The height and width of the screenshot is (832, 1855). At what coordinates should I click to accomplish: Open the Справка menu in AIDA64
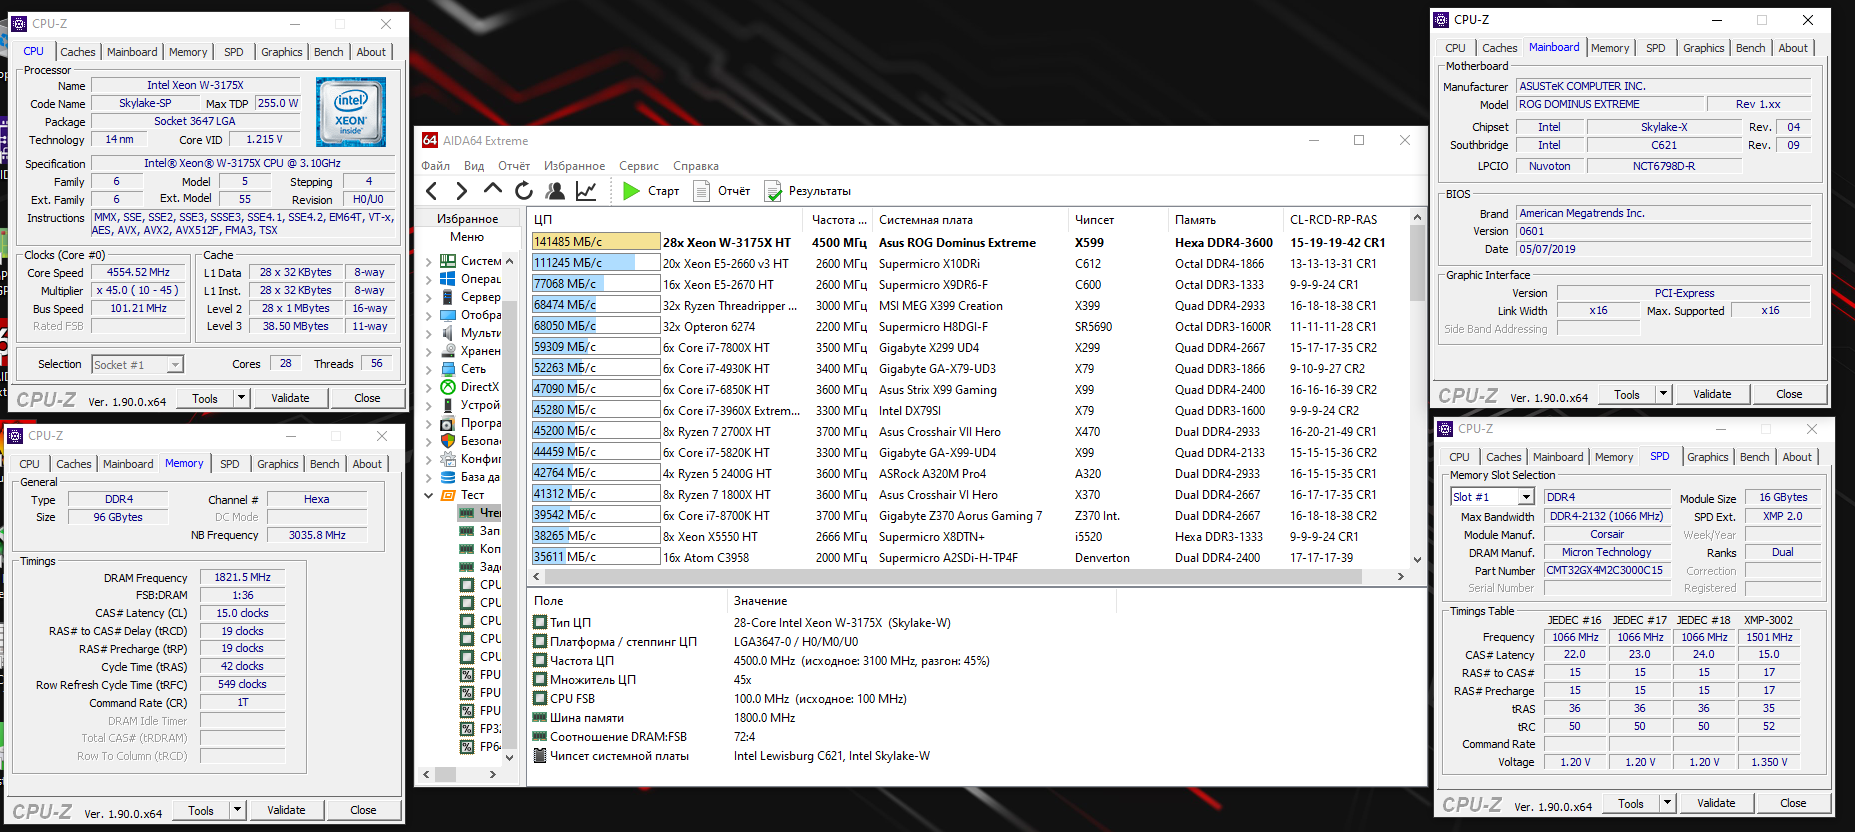[x=696, y=166]
